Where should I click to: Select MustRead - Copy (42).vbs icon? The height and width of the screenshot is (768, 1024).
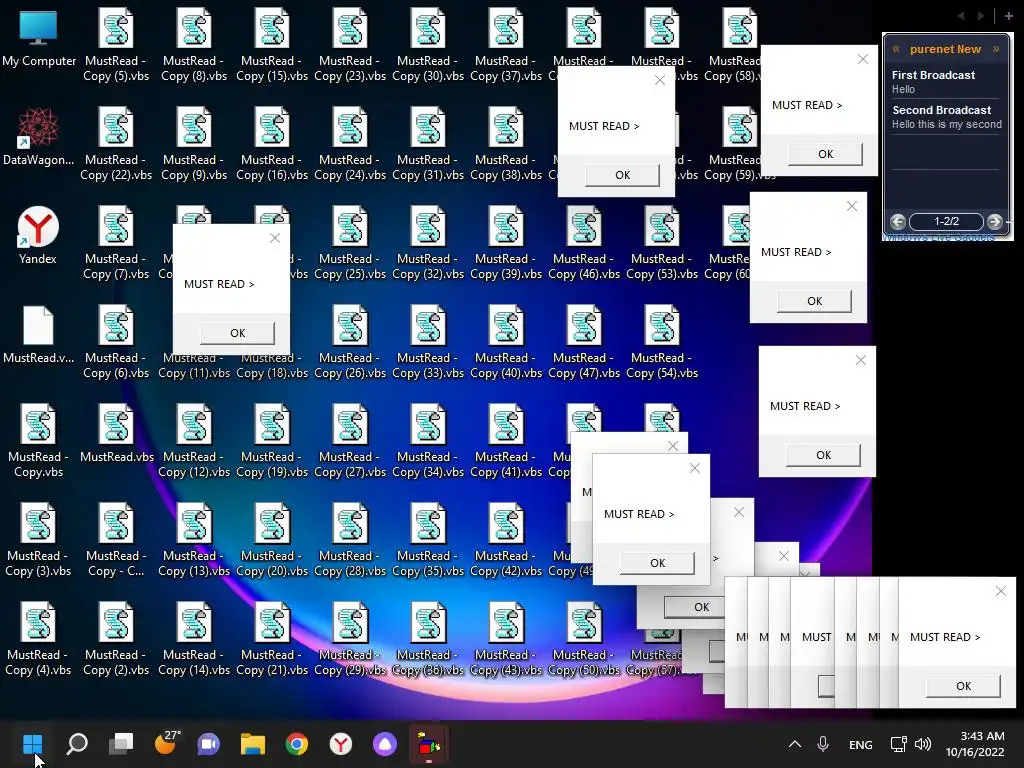506,541
